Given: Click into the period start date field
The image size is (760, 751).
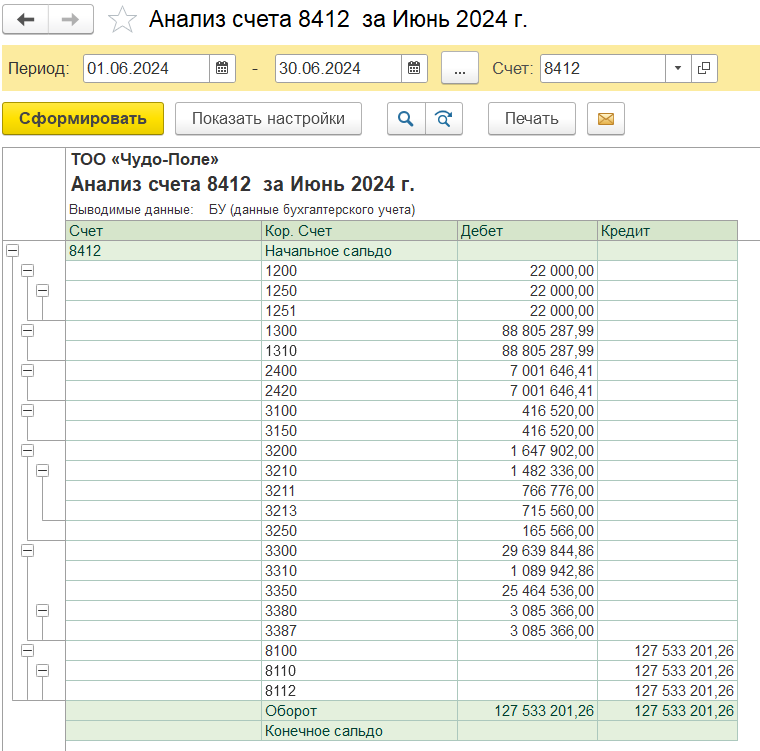Looking at the screenshot, I should tap(146, 69).
